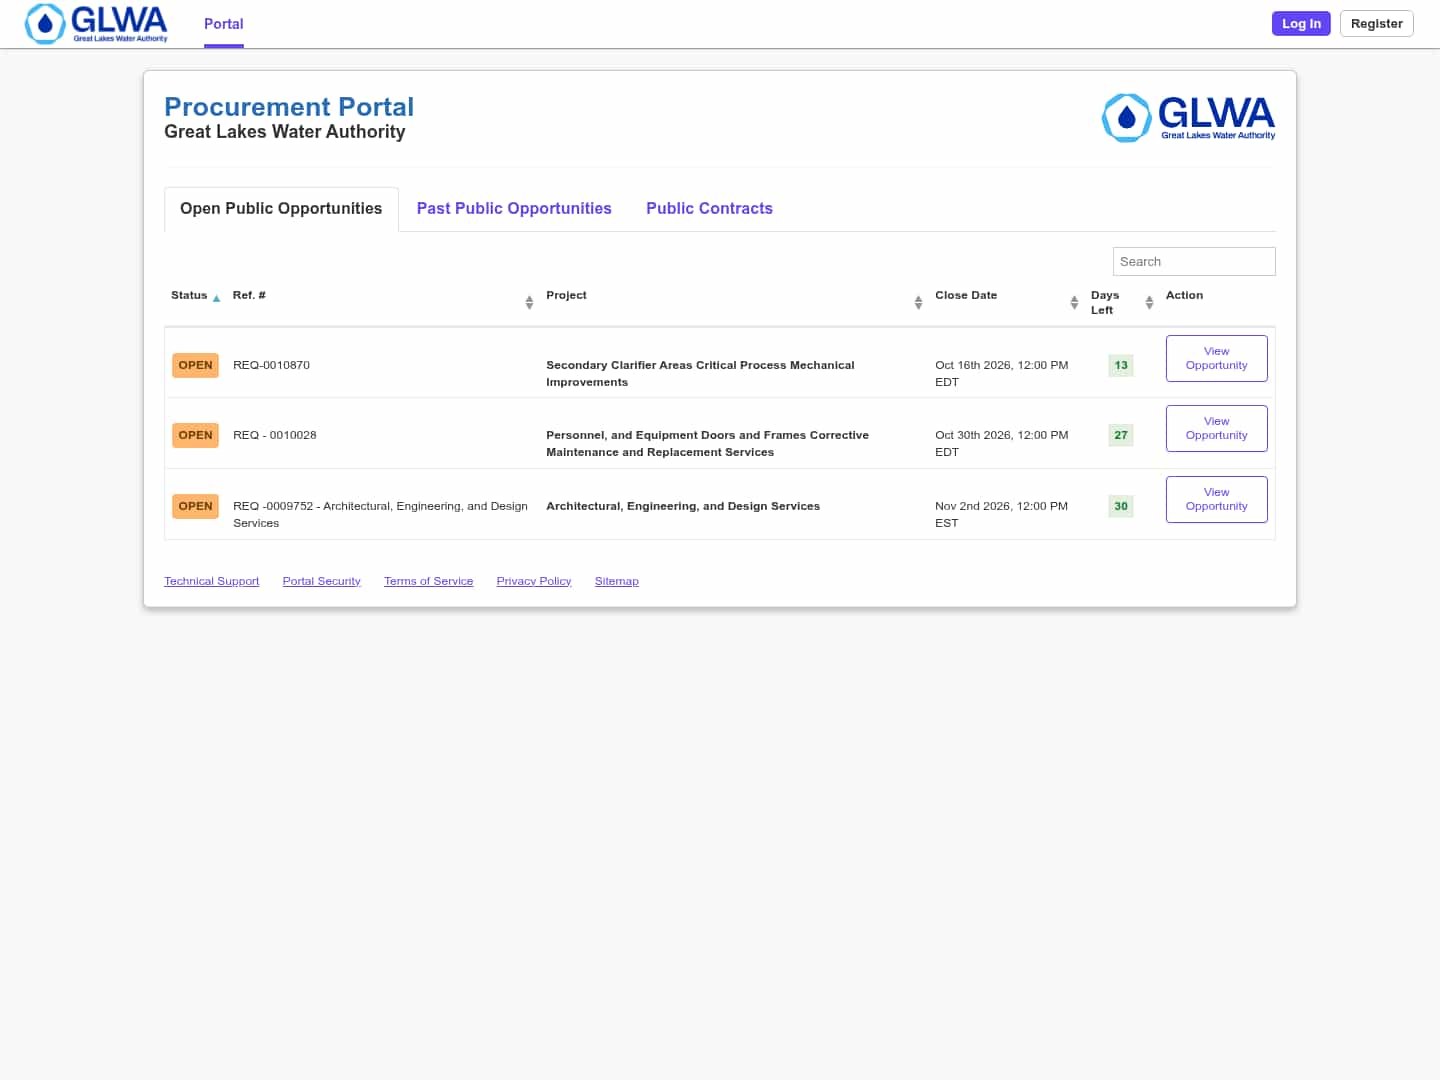1440x1080 pixels.
Task: Click the close date Nov 2nd 2026
Action: pyautogui.click(x=1001, y=514)
